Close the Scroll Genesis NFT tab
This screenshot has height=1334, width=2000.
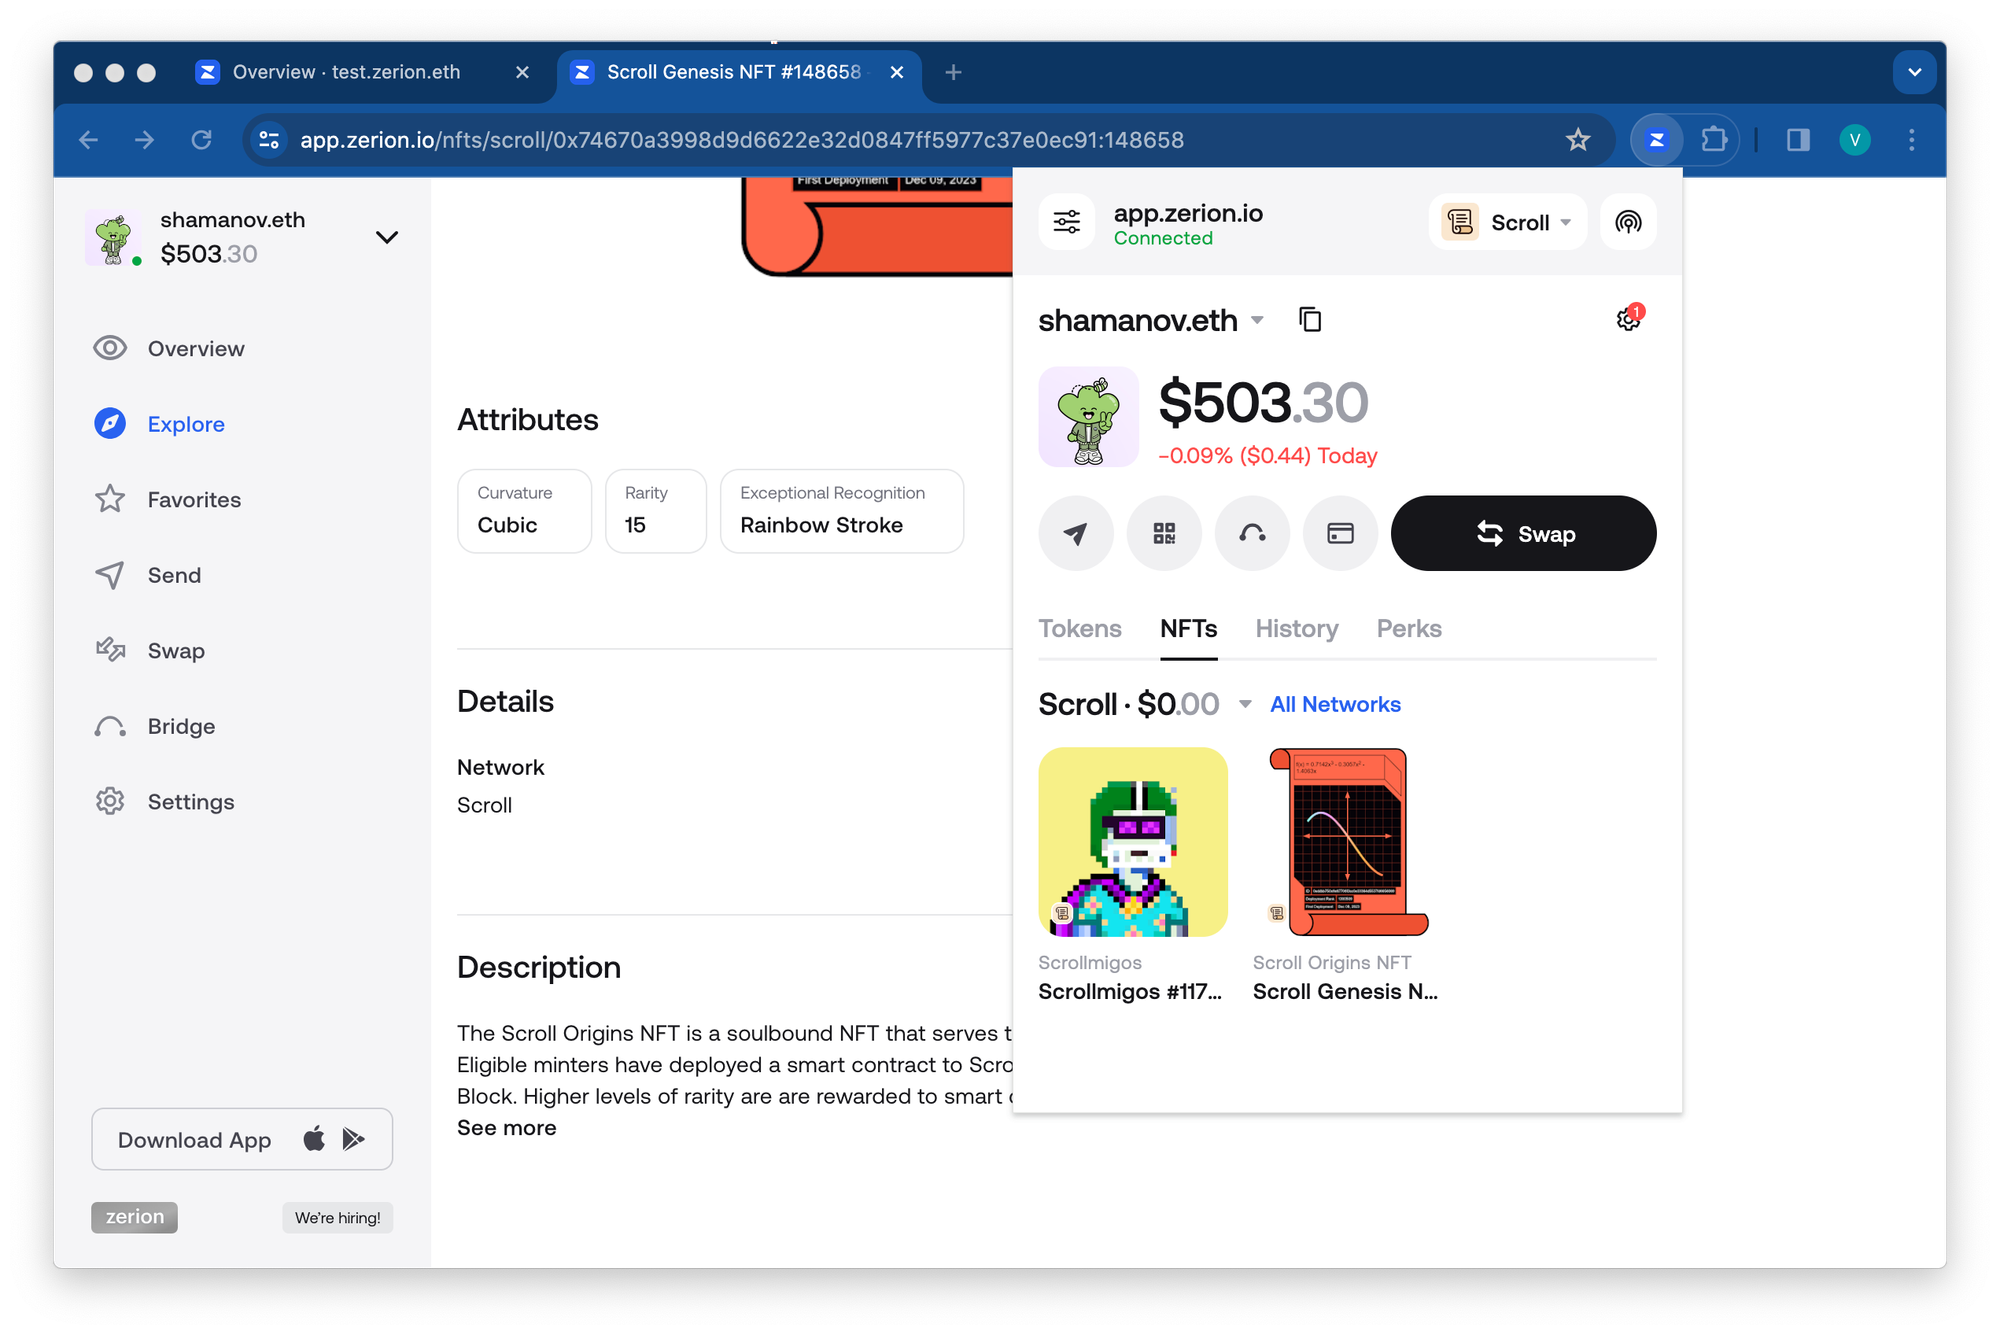point(897,72)
